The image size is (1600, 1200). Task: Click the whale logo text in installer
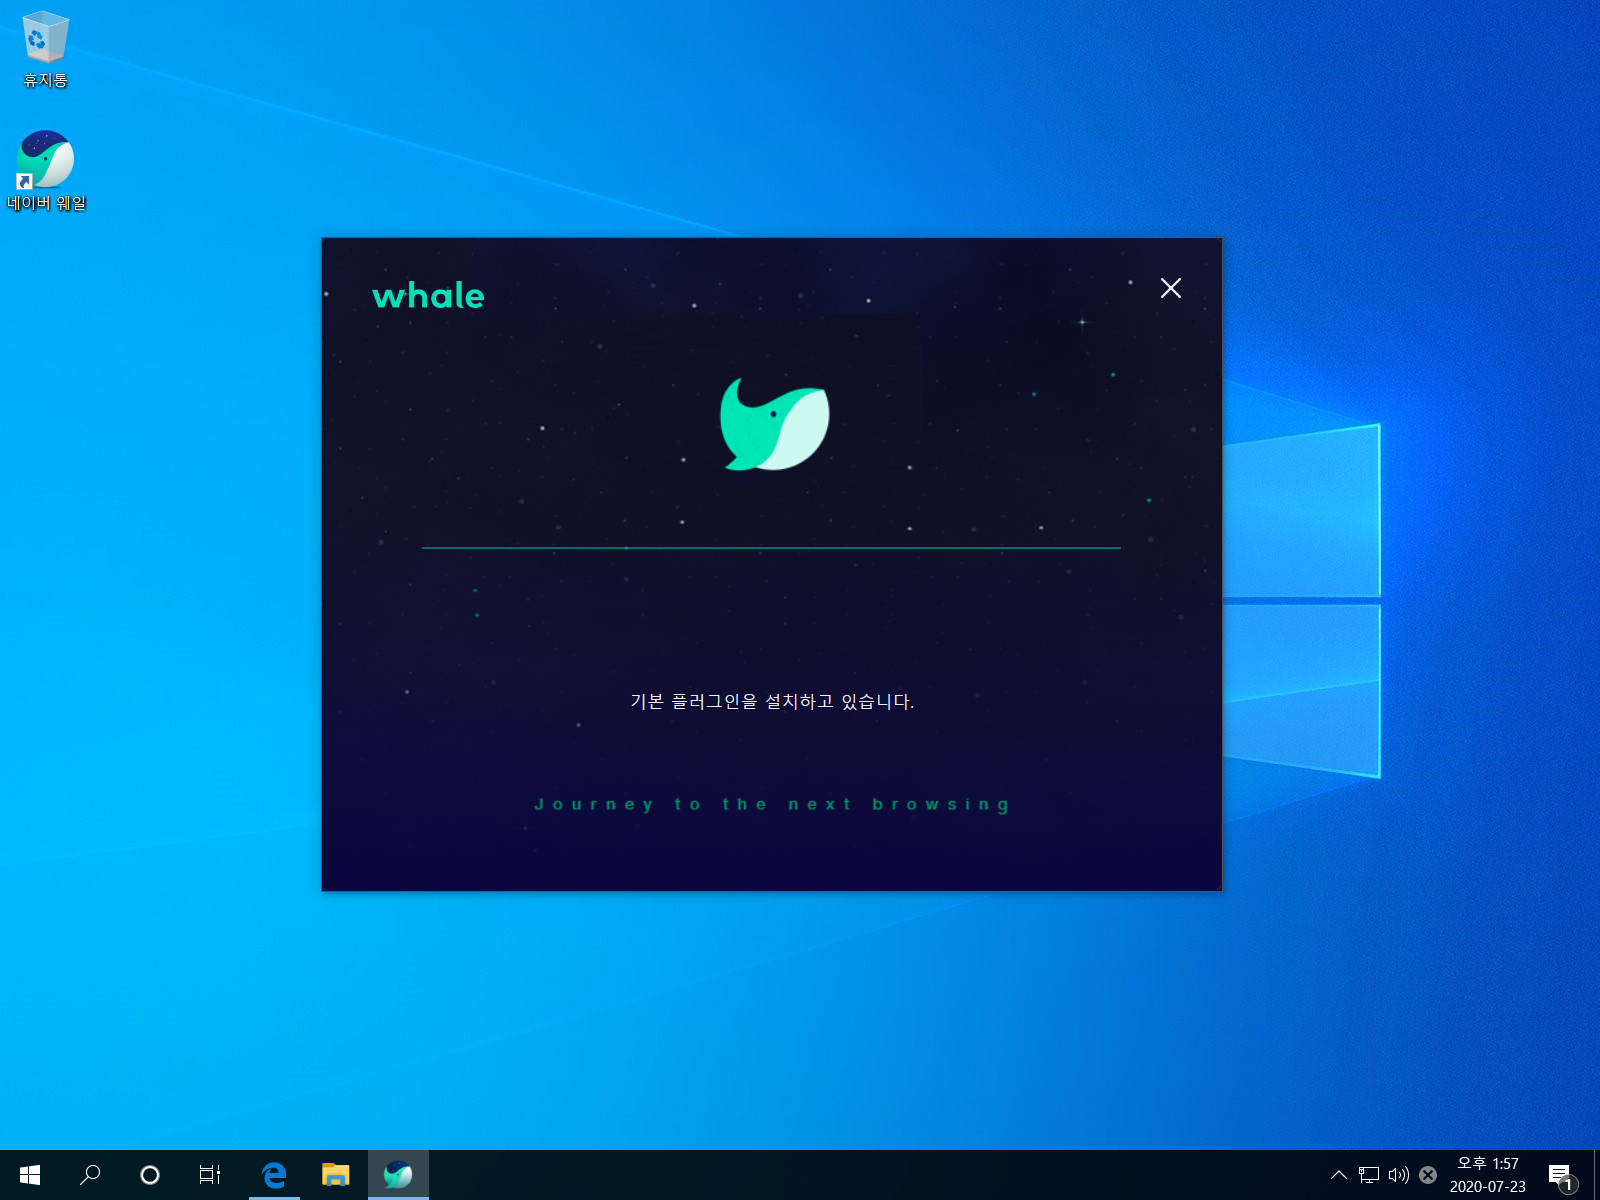point(428,295)
